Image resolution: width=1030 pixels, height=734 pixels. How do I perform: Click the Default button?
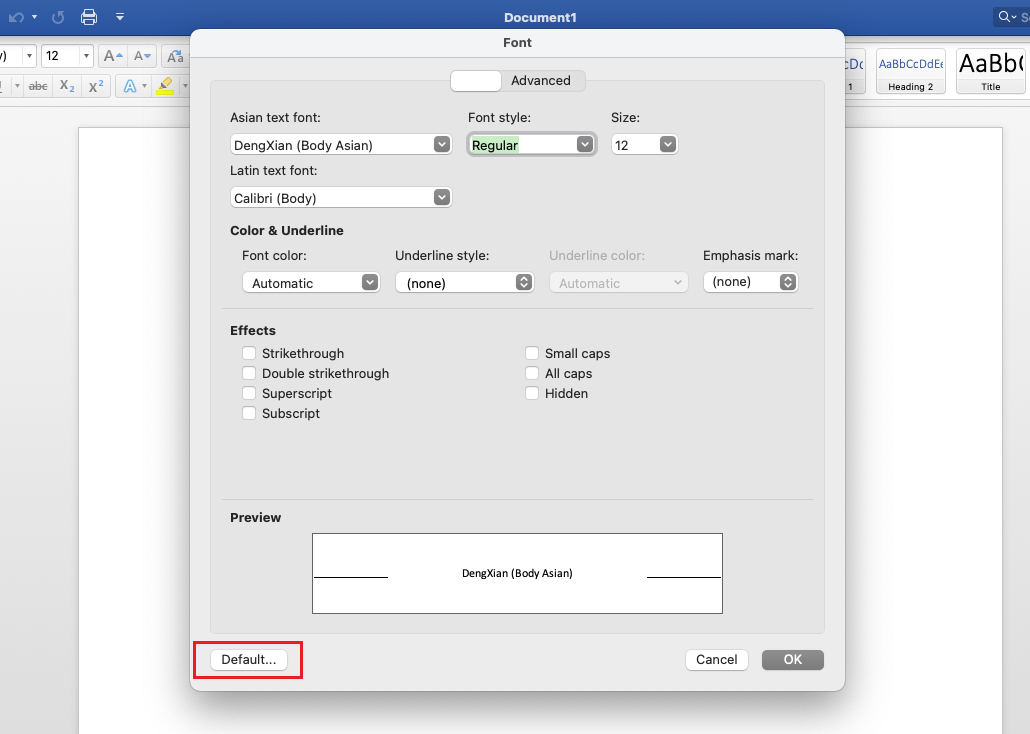[x=246, y=659]
